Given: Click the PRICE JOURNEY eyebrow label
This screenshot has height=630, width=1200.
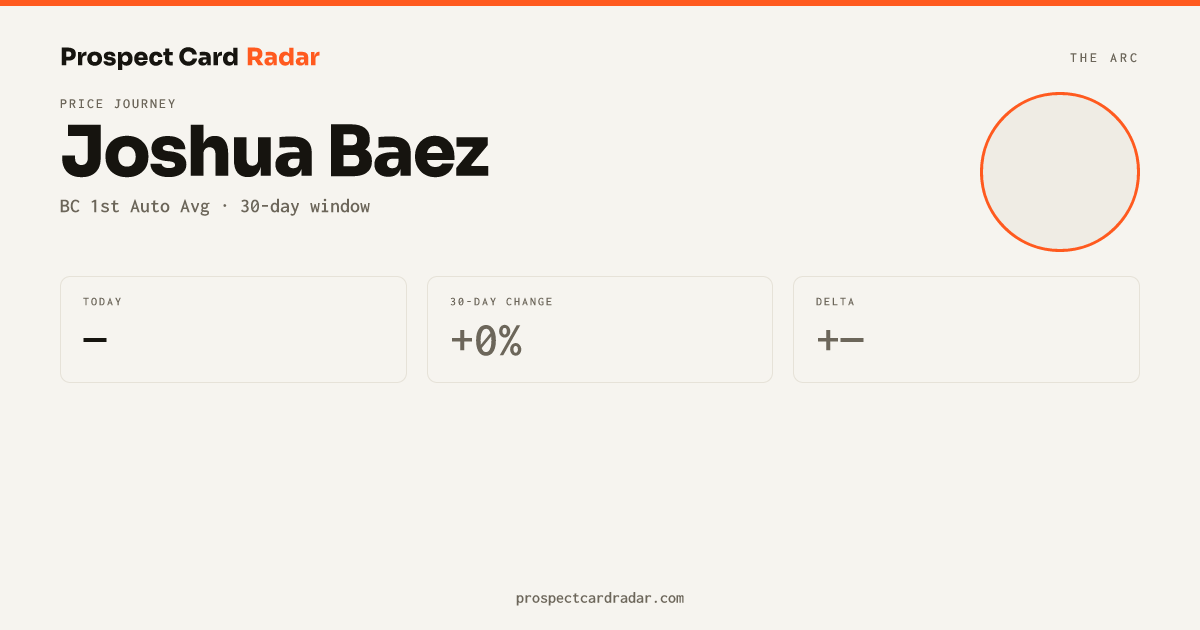Looking at the screenshot, I should (118, 104).
